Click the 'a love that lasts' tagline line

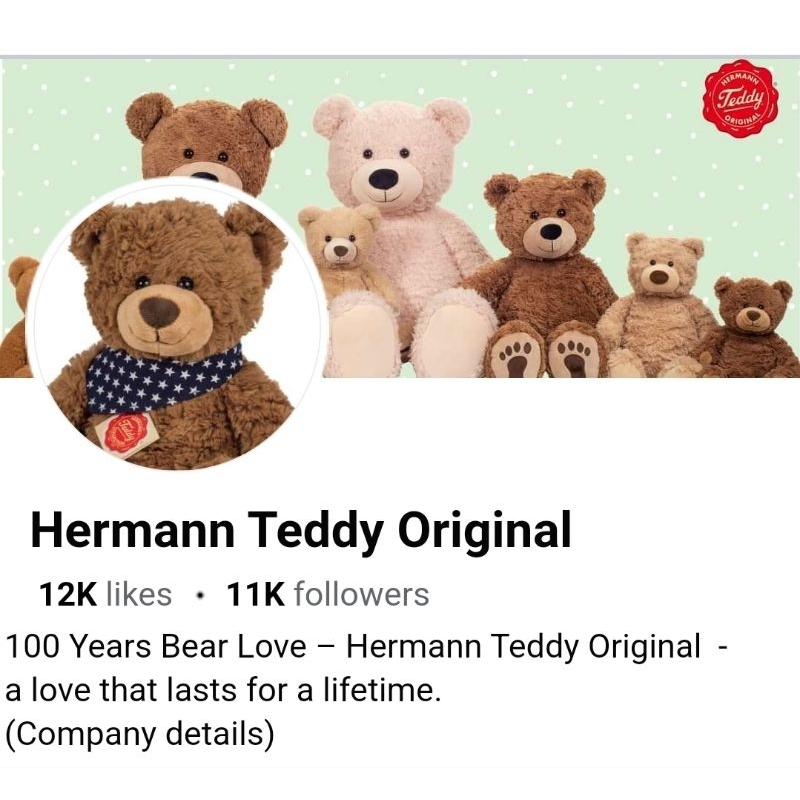click(x=222, y=690)
